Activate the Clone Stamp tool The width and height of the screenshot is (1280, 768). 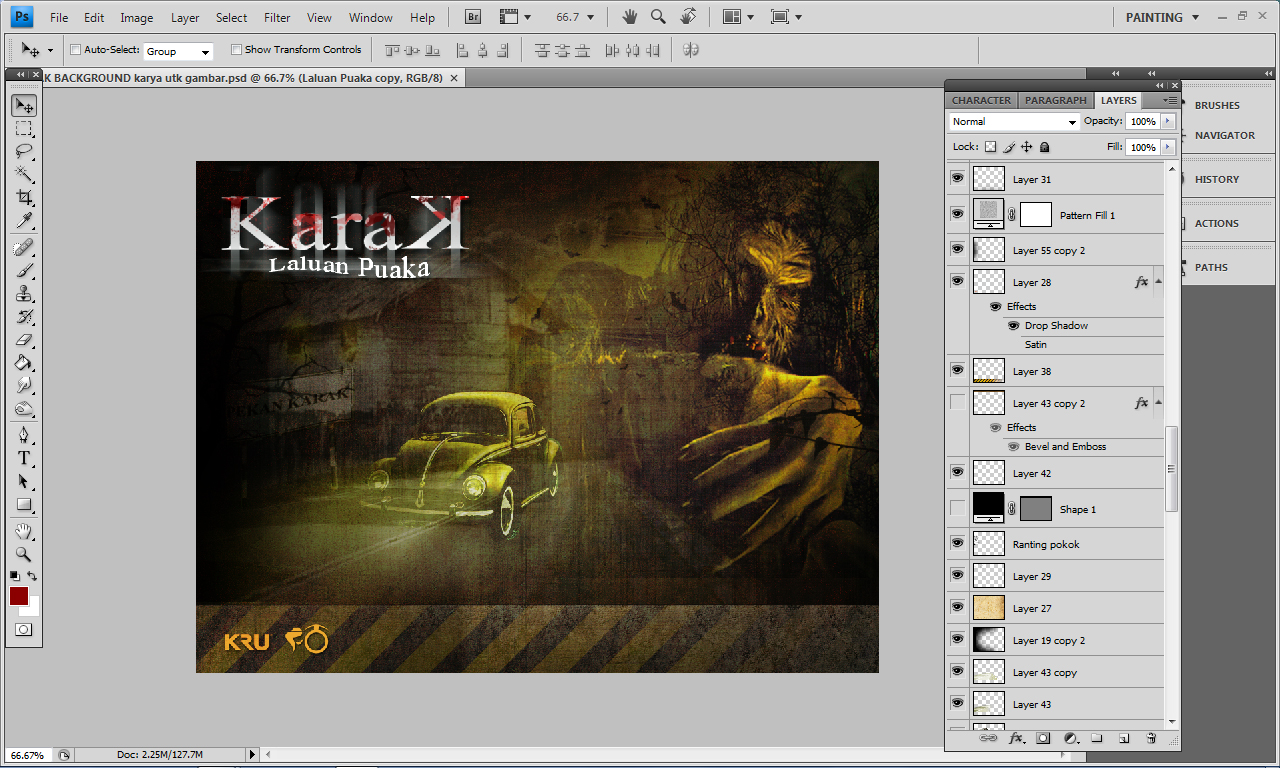point(23,292)
